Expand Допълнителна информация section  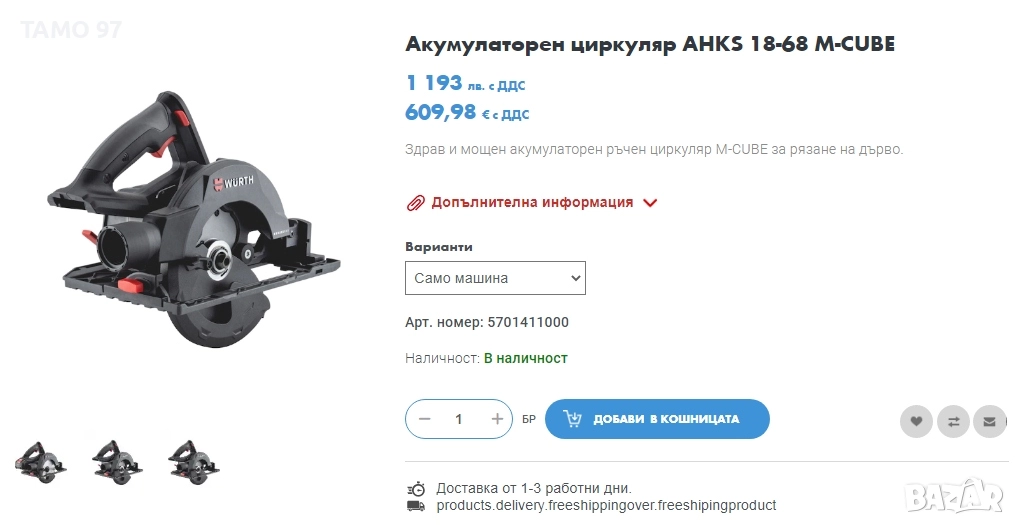532,203
